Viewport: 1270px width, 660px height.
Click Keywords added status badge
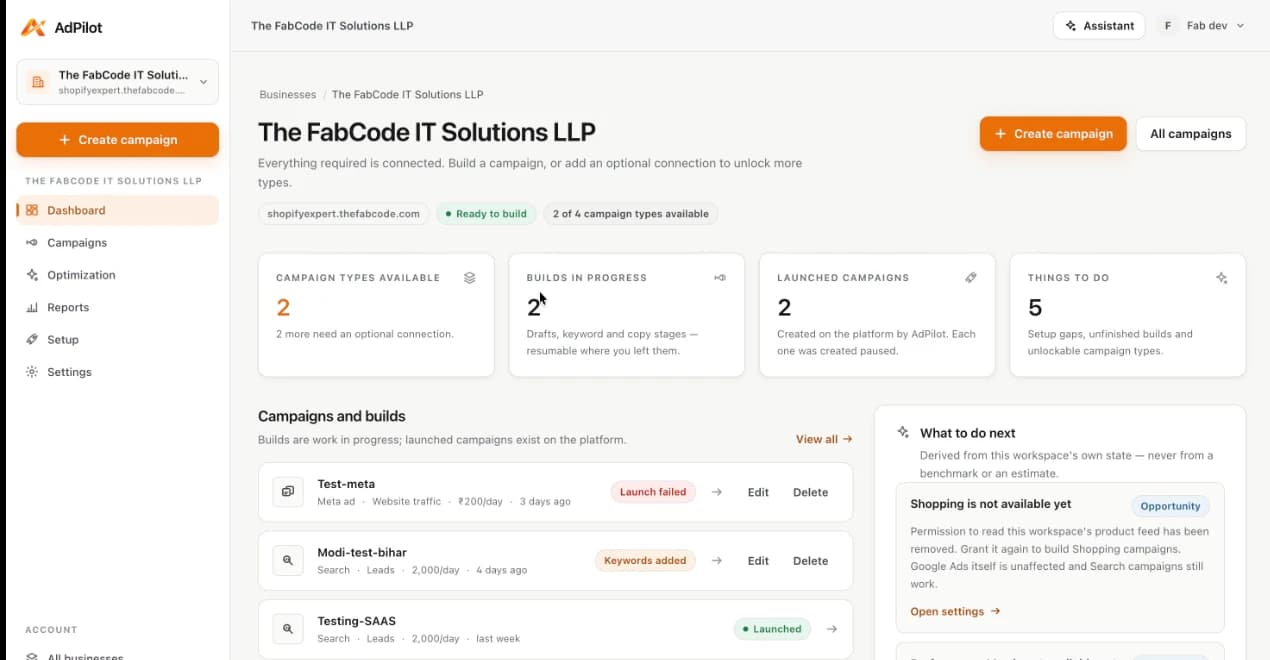(x=645, y=561)
